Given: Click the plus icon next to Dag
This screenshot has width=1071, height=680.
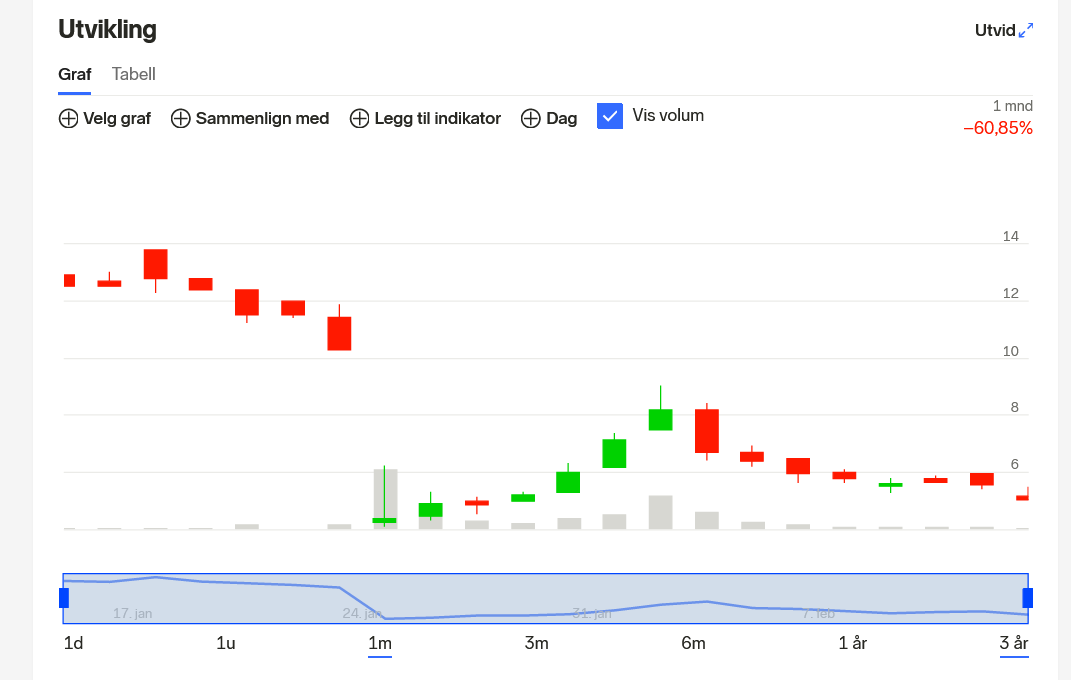Looking at the screenshot, I should [x=531, y=118].
